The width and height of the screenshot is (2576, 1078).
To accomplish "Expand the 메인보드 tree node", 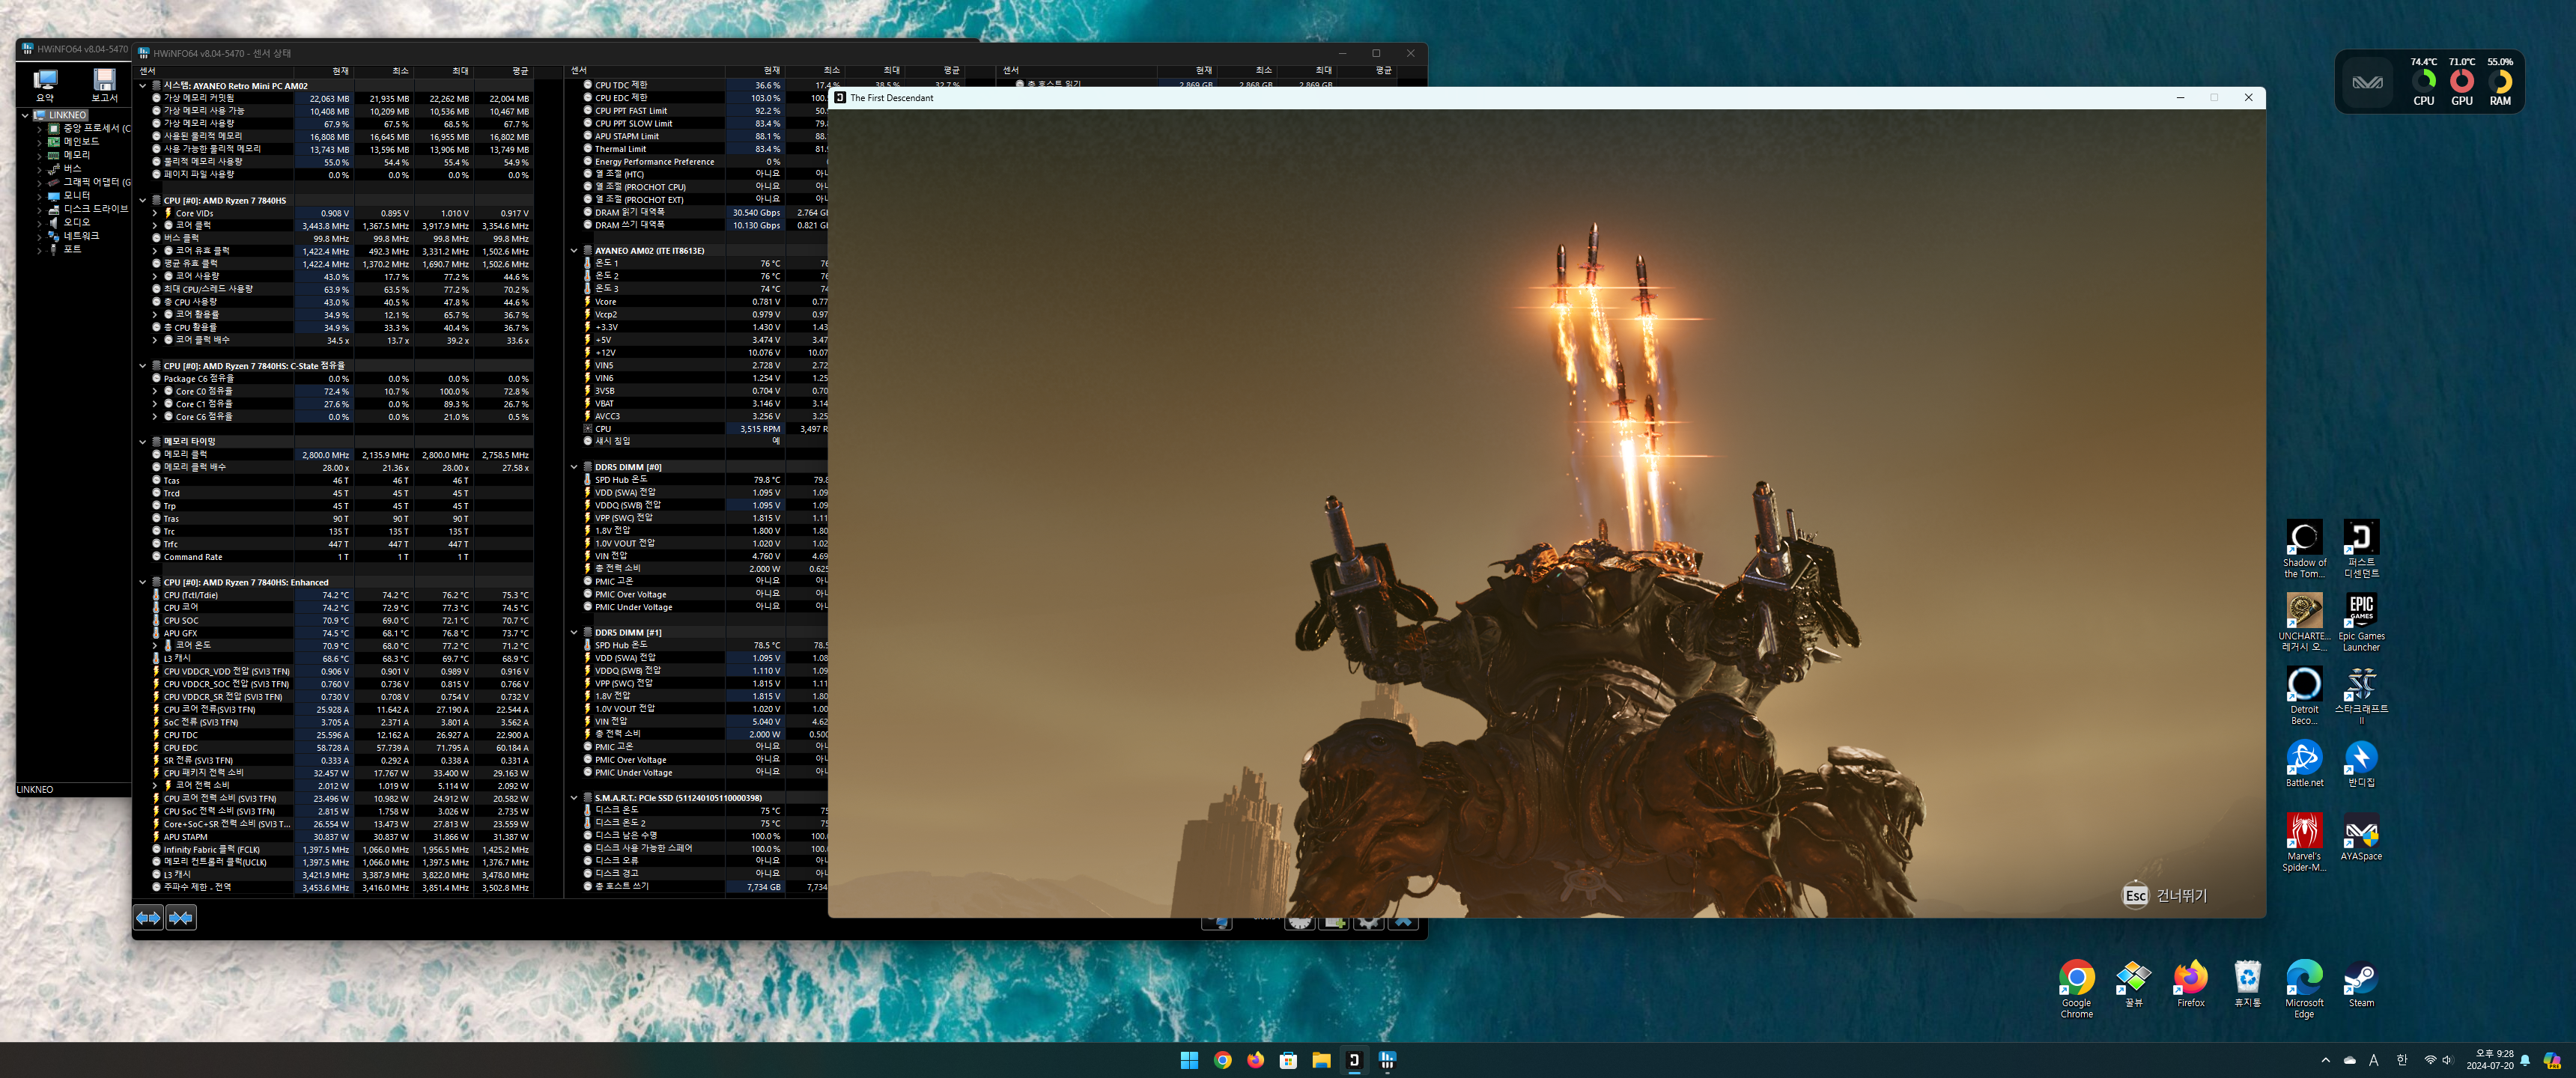I will click(x=39, y=142).
